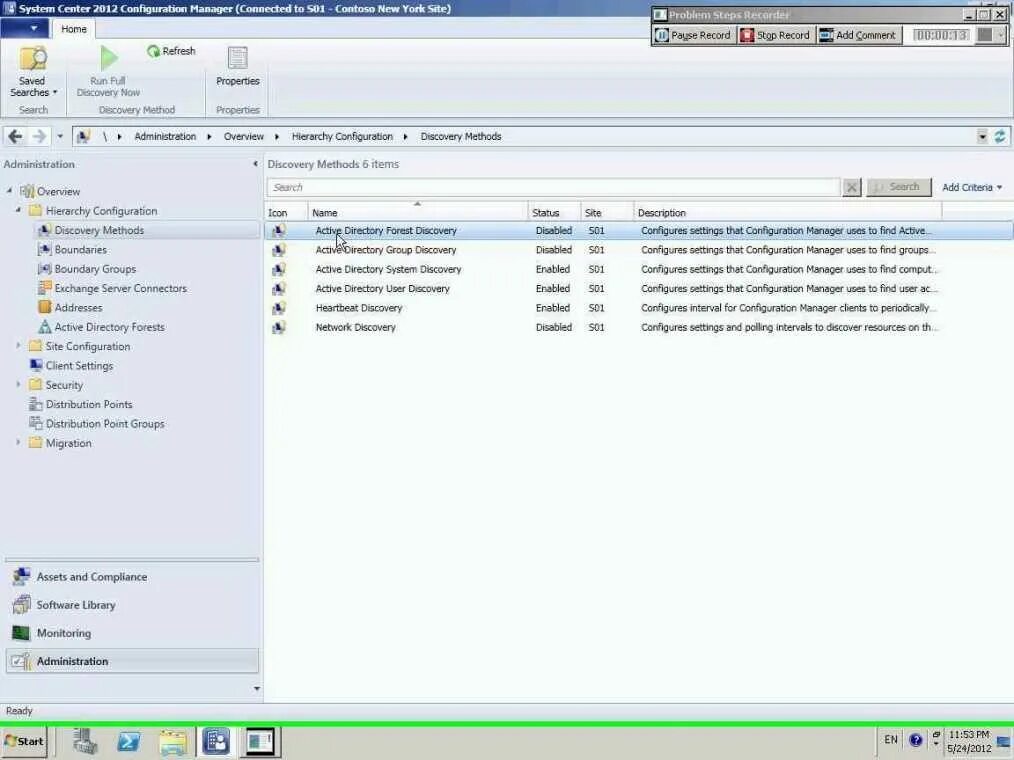Click the Assets and Compliance workspace icon
Image resolution: width=1014 pixels, height=760 pixels.
(x=21, y=577)
